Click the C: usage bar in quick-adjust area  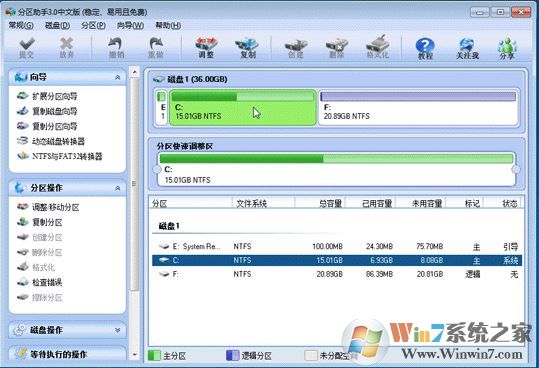coord(336,158)
